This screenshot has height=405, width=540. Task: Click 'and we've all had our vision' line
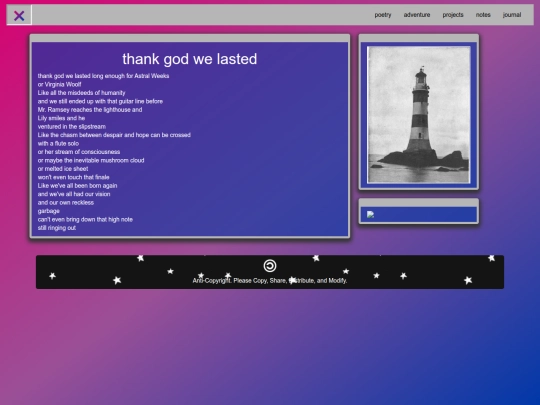(74, 194)
